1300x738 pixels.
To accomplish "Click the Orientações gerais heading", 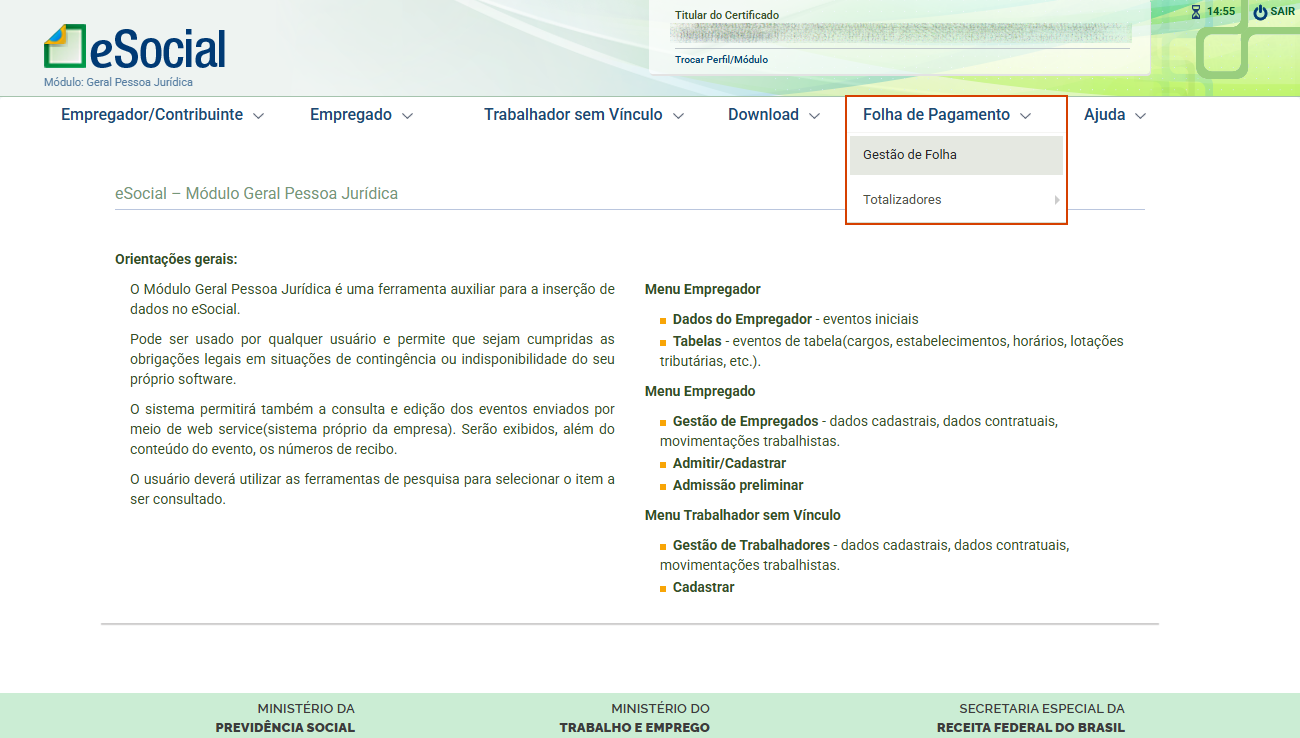I will tap(176, 260).
